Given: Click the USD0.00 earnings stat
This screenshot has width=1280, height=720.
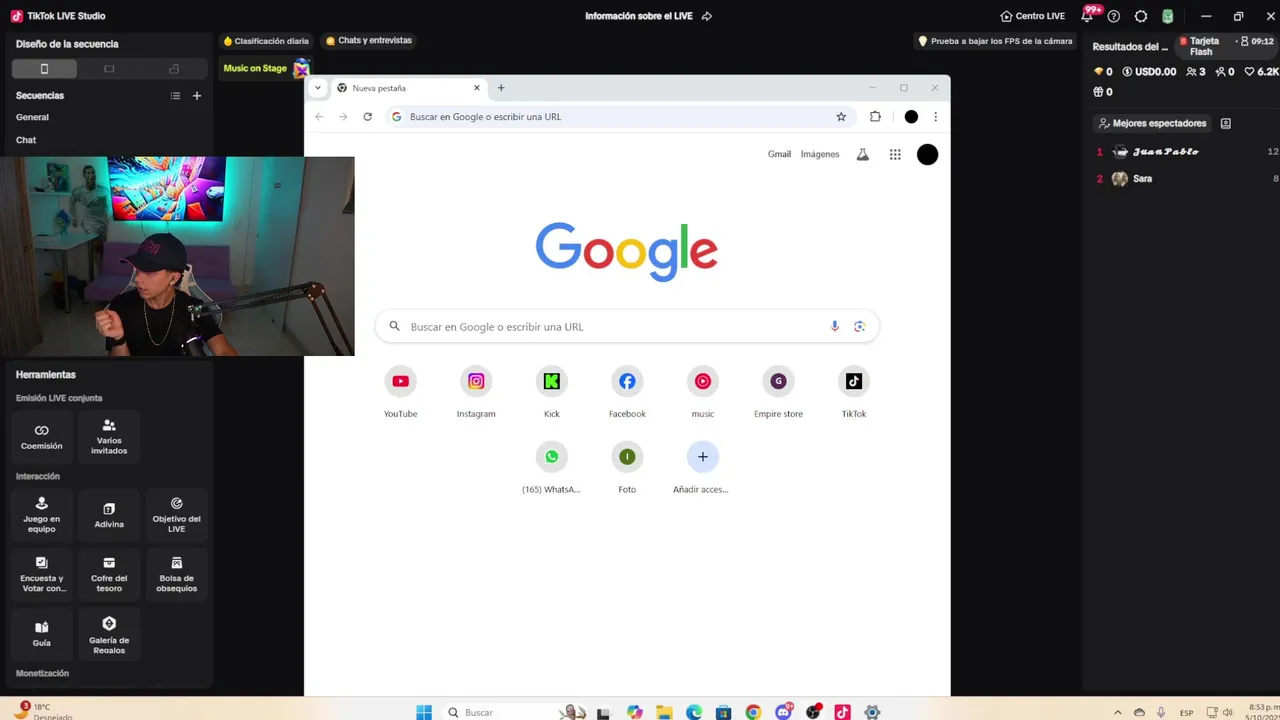Looking at the screenshot, I should coord(1149,72).
